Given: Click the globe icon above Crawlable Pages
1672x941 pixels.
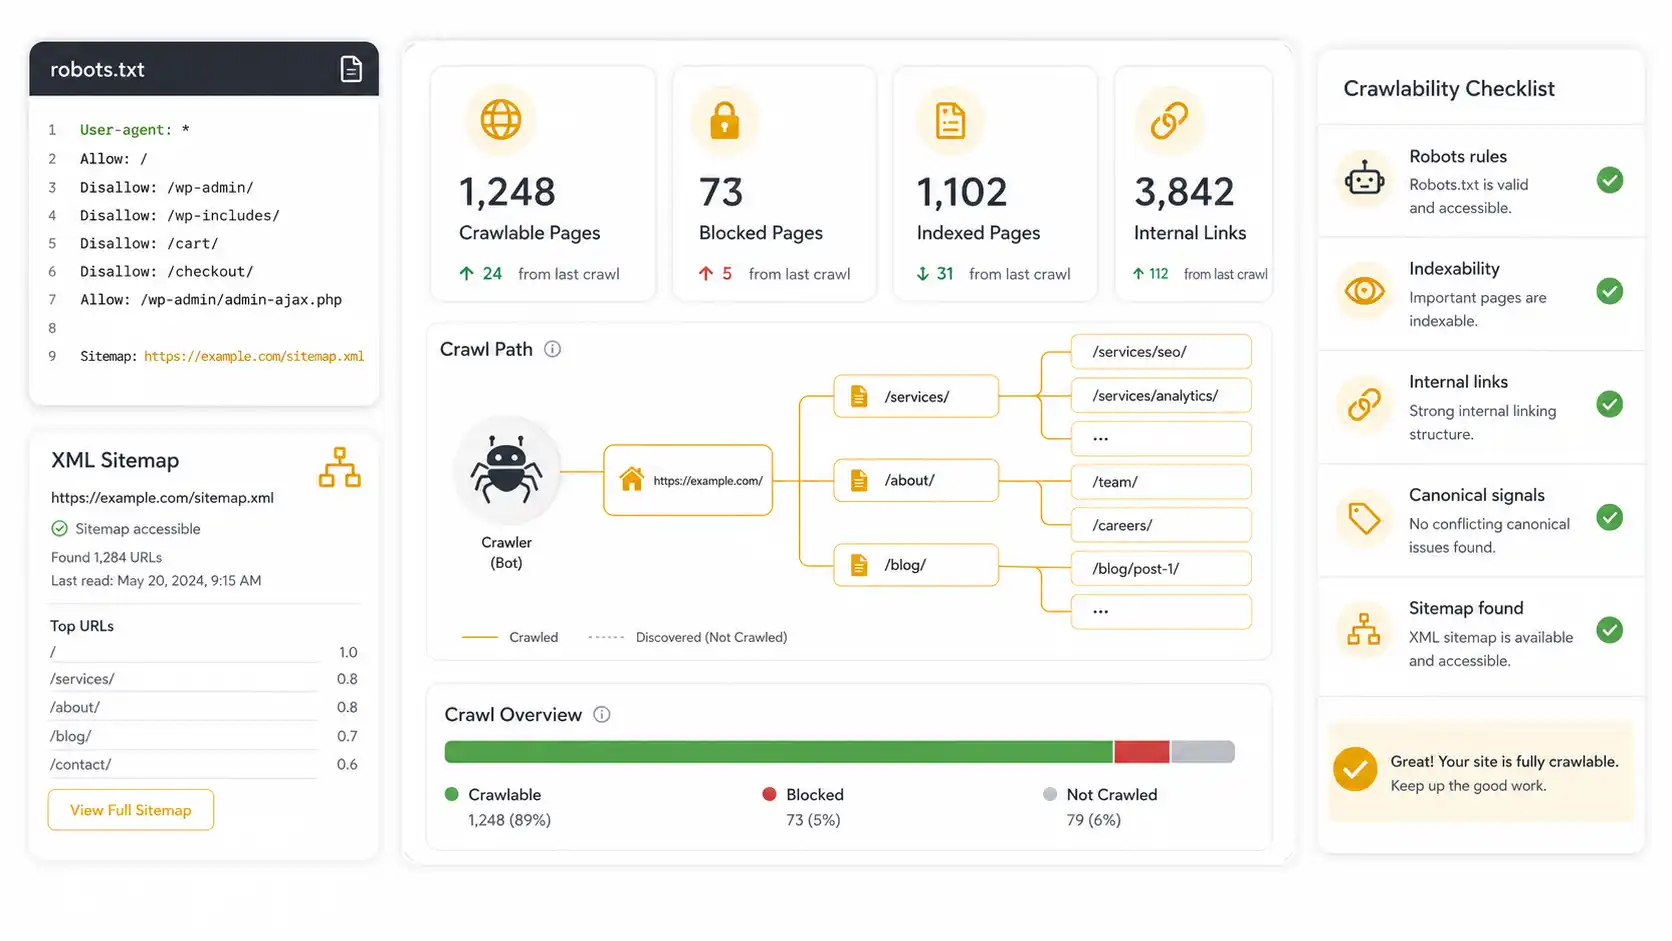Looking at the screenshot, I should click(501, 120).
